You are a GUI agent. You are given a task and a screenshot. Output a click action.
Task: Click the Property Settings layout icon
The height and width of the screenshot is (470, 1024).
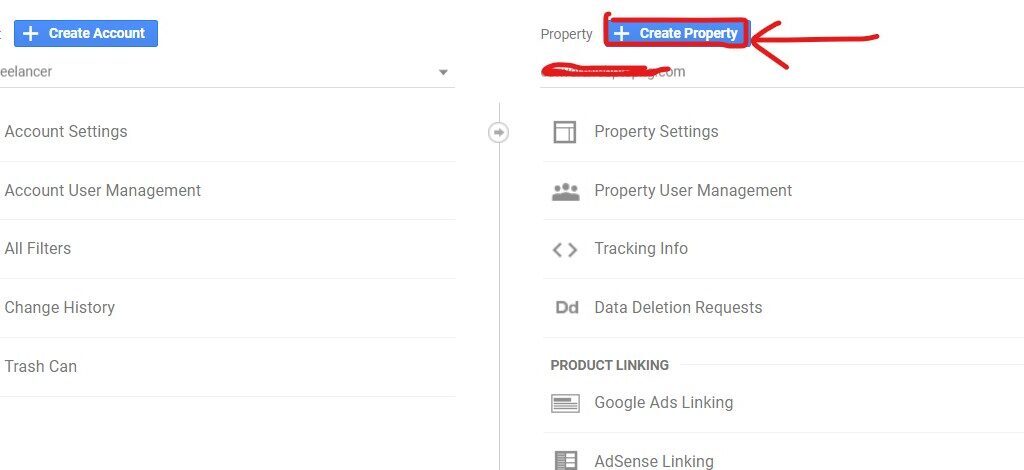[x=565, y=132]
